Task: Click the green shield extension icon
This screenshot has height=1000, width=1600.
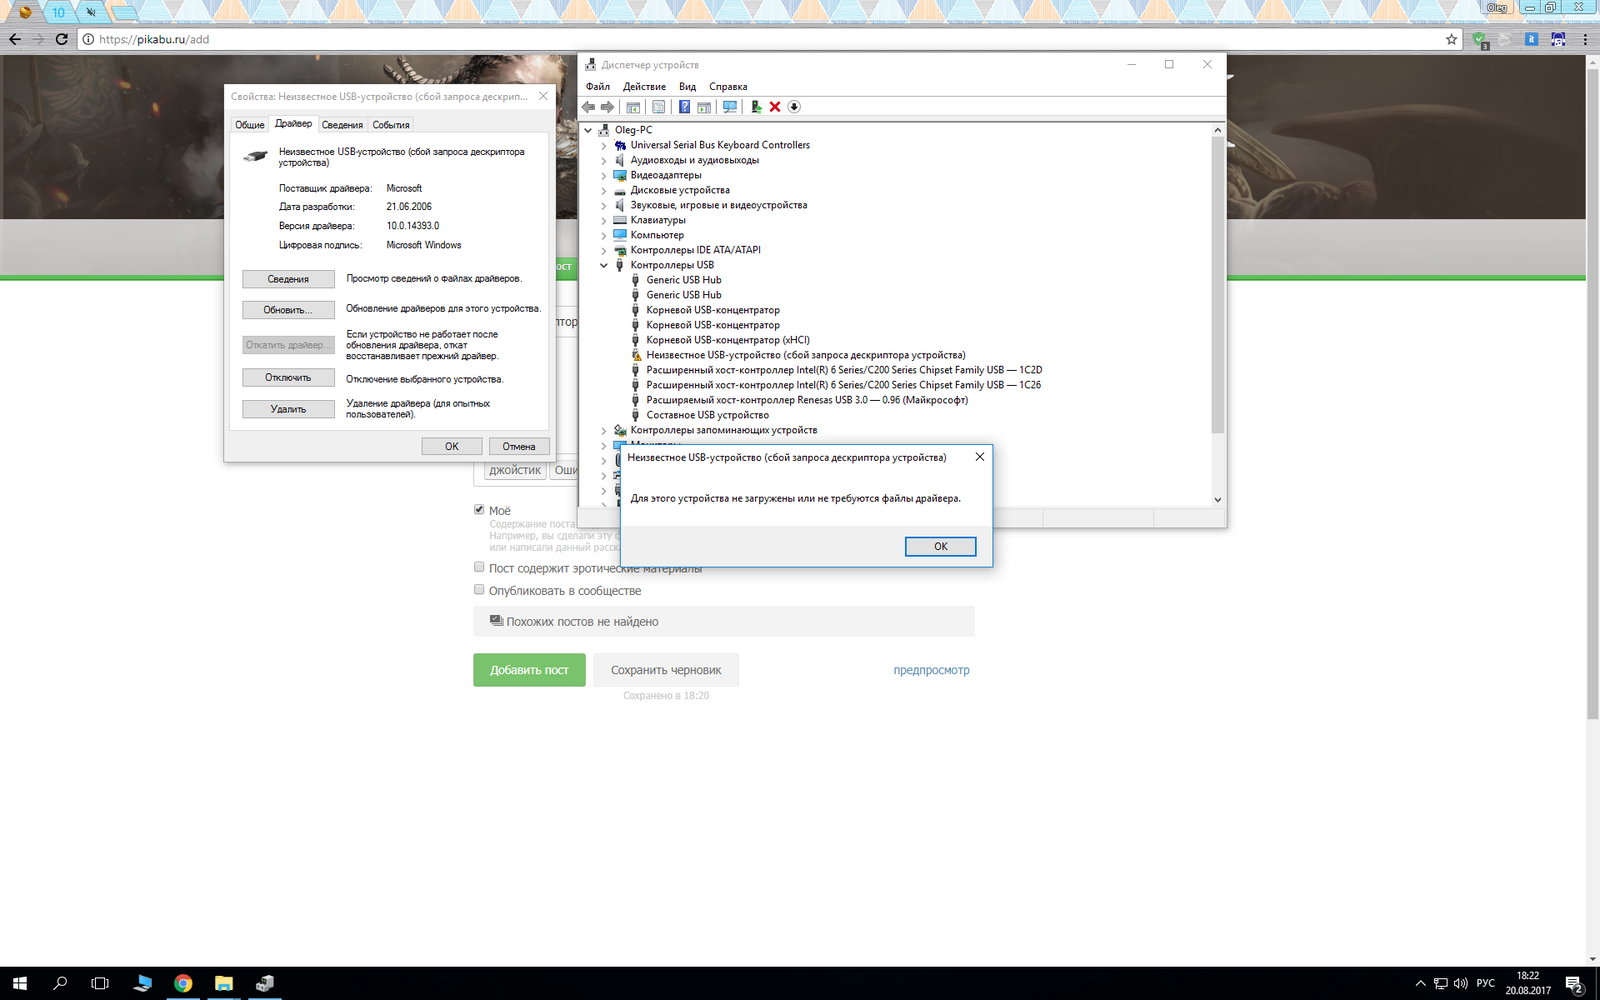Action: [x=1479, y=39]
